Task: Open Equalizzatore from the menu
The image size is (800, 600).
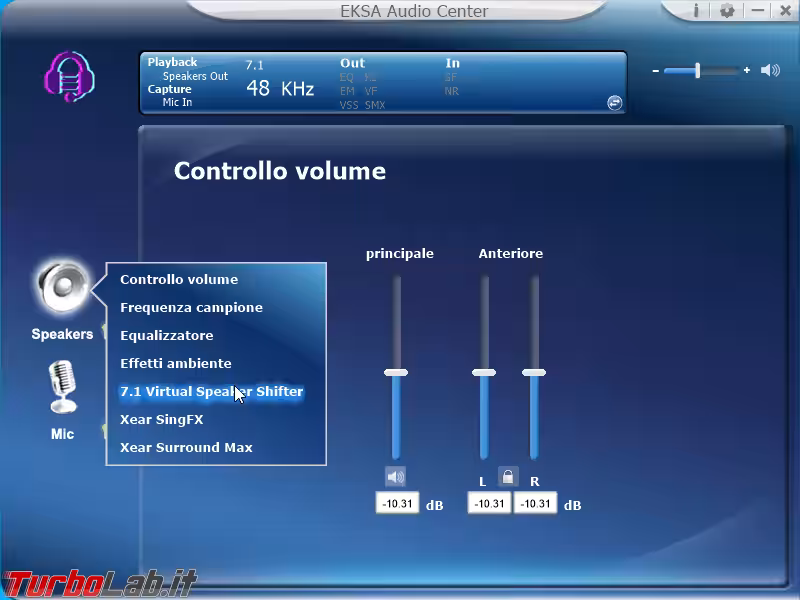Action: pos(167,336)
